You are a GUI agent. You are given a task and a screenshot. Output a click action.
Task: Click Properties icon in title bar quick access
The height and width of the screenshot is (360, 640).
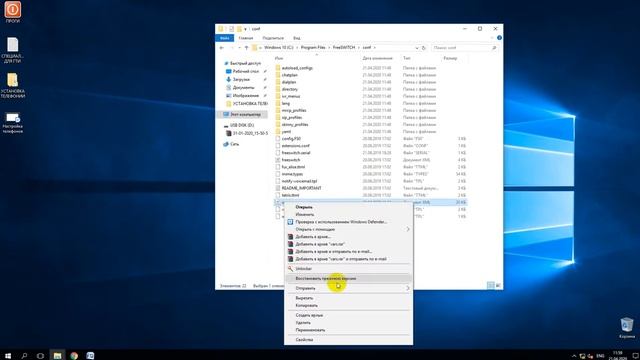231,29
